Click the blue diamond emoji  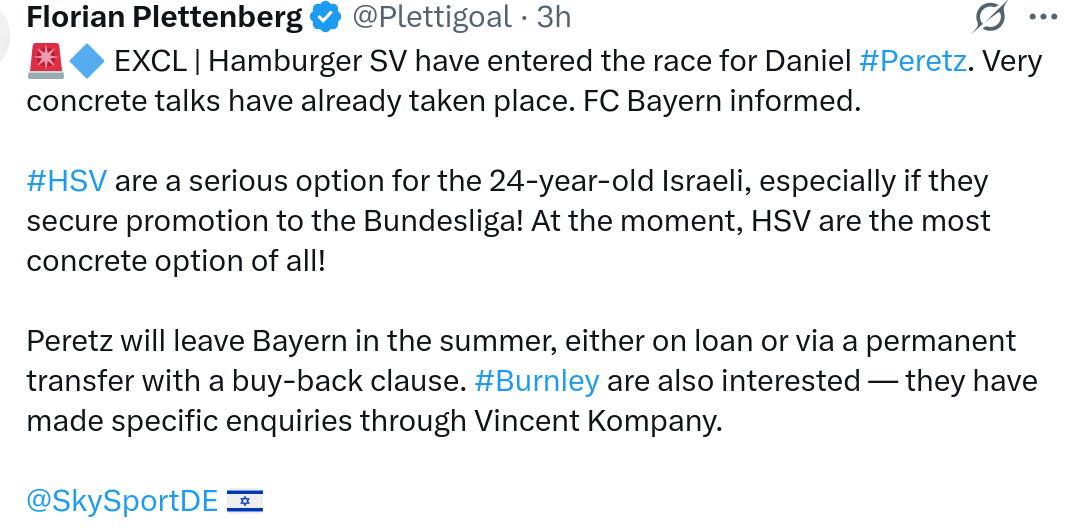point(87,62)
